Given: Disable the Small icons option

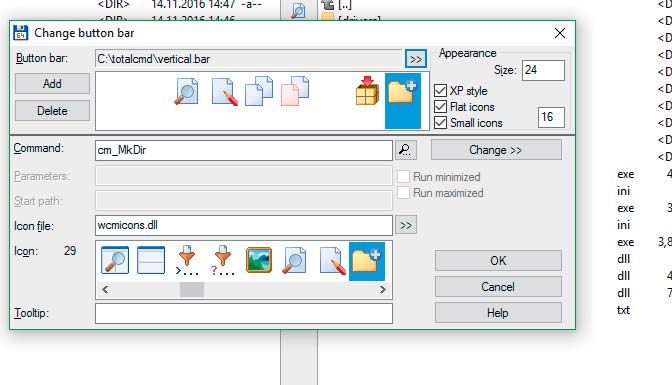Looking at the screenshot, I should click(x=441, y=123).
